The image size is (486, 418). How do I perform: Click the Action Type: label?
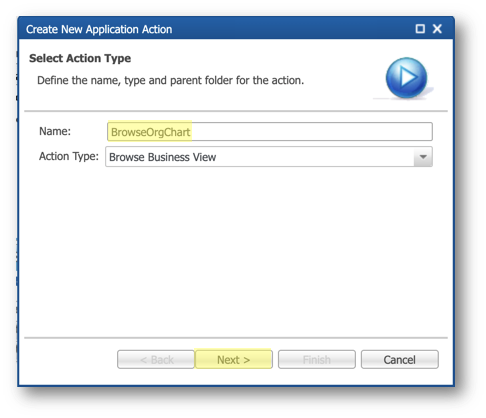click(69, 156)
